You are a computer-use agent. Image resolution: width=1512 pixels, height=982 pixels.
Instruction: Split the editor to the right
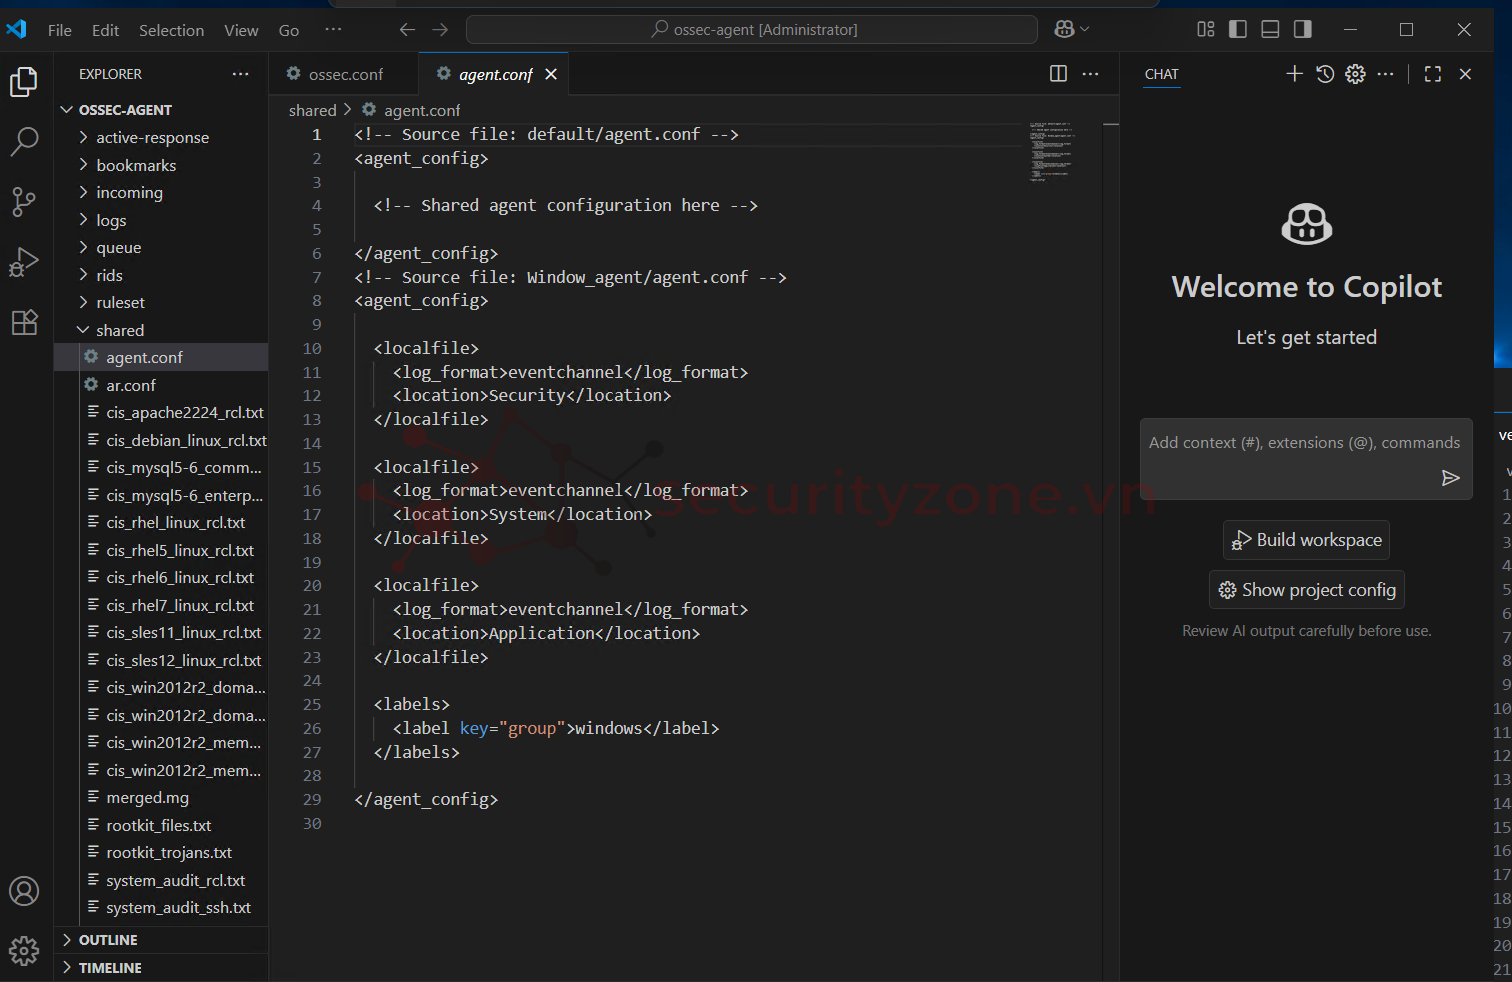click(1058, 74)
